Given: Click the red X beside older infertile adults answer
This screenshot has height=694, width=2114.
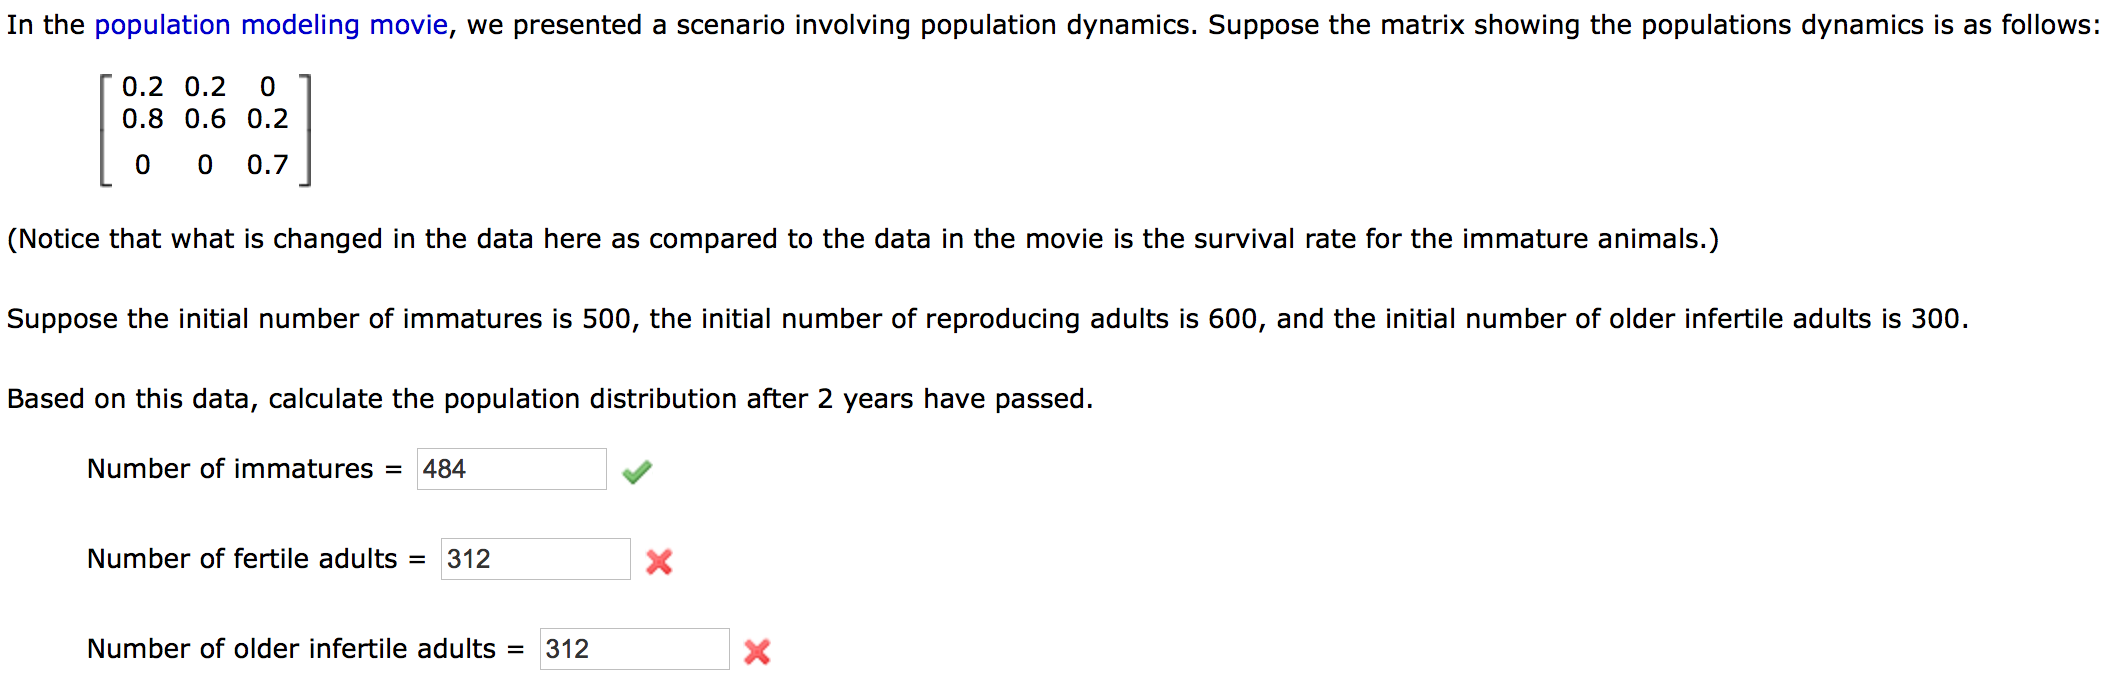Looking at the screenshot, I should tap(755, 650).
